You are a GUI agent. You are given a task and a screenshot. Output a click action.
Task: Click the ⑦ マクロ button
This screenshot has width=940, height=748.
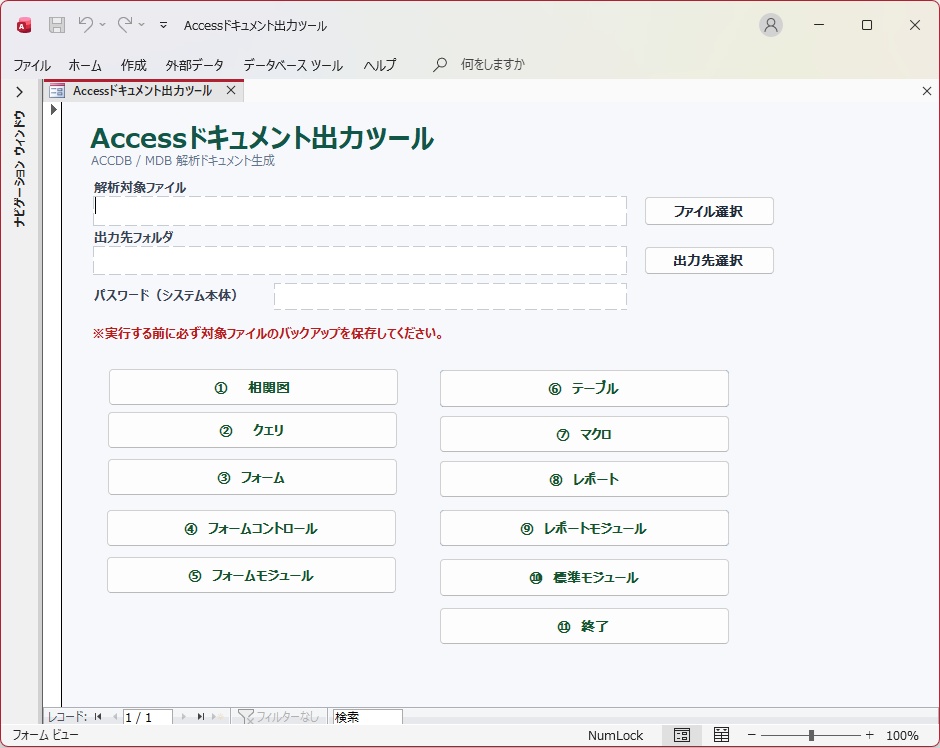pos(585,434)
